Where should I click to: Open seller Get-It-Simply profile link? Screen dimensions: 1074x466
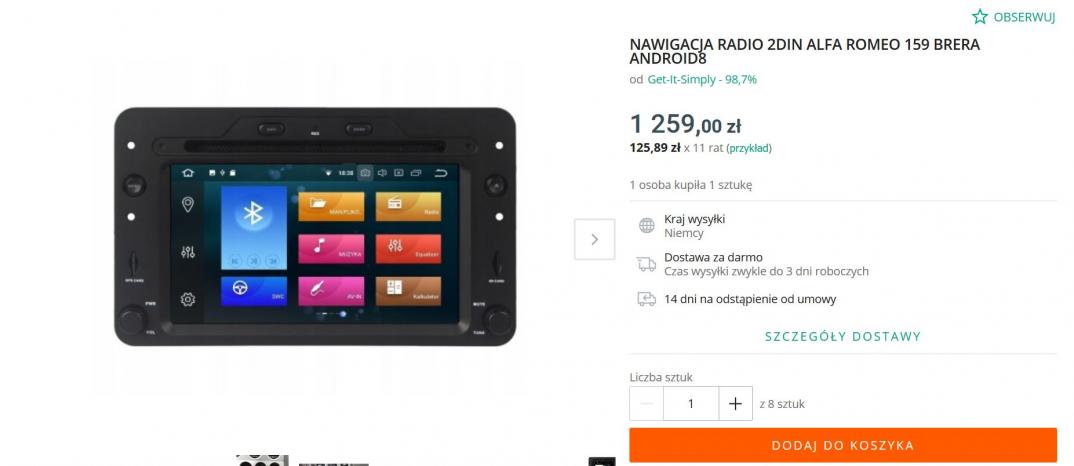pos(702,79)
